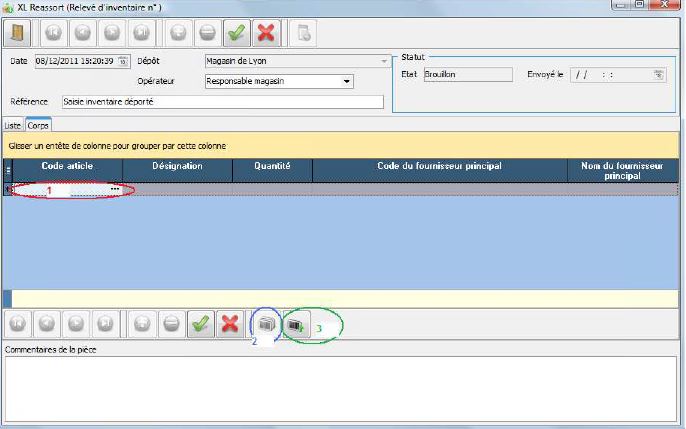Cancel the line with bottom red X

click(231, 324)
